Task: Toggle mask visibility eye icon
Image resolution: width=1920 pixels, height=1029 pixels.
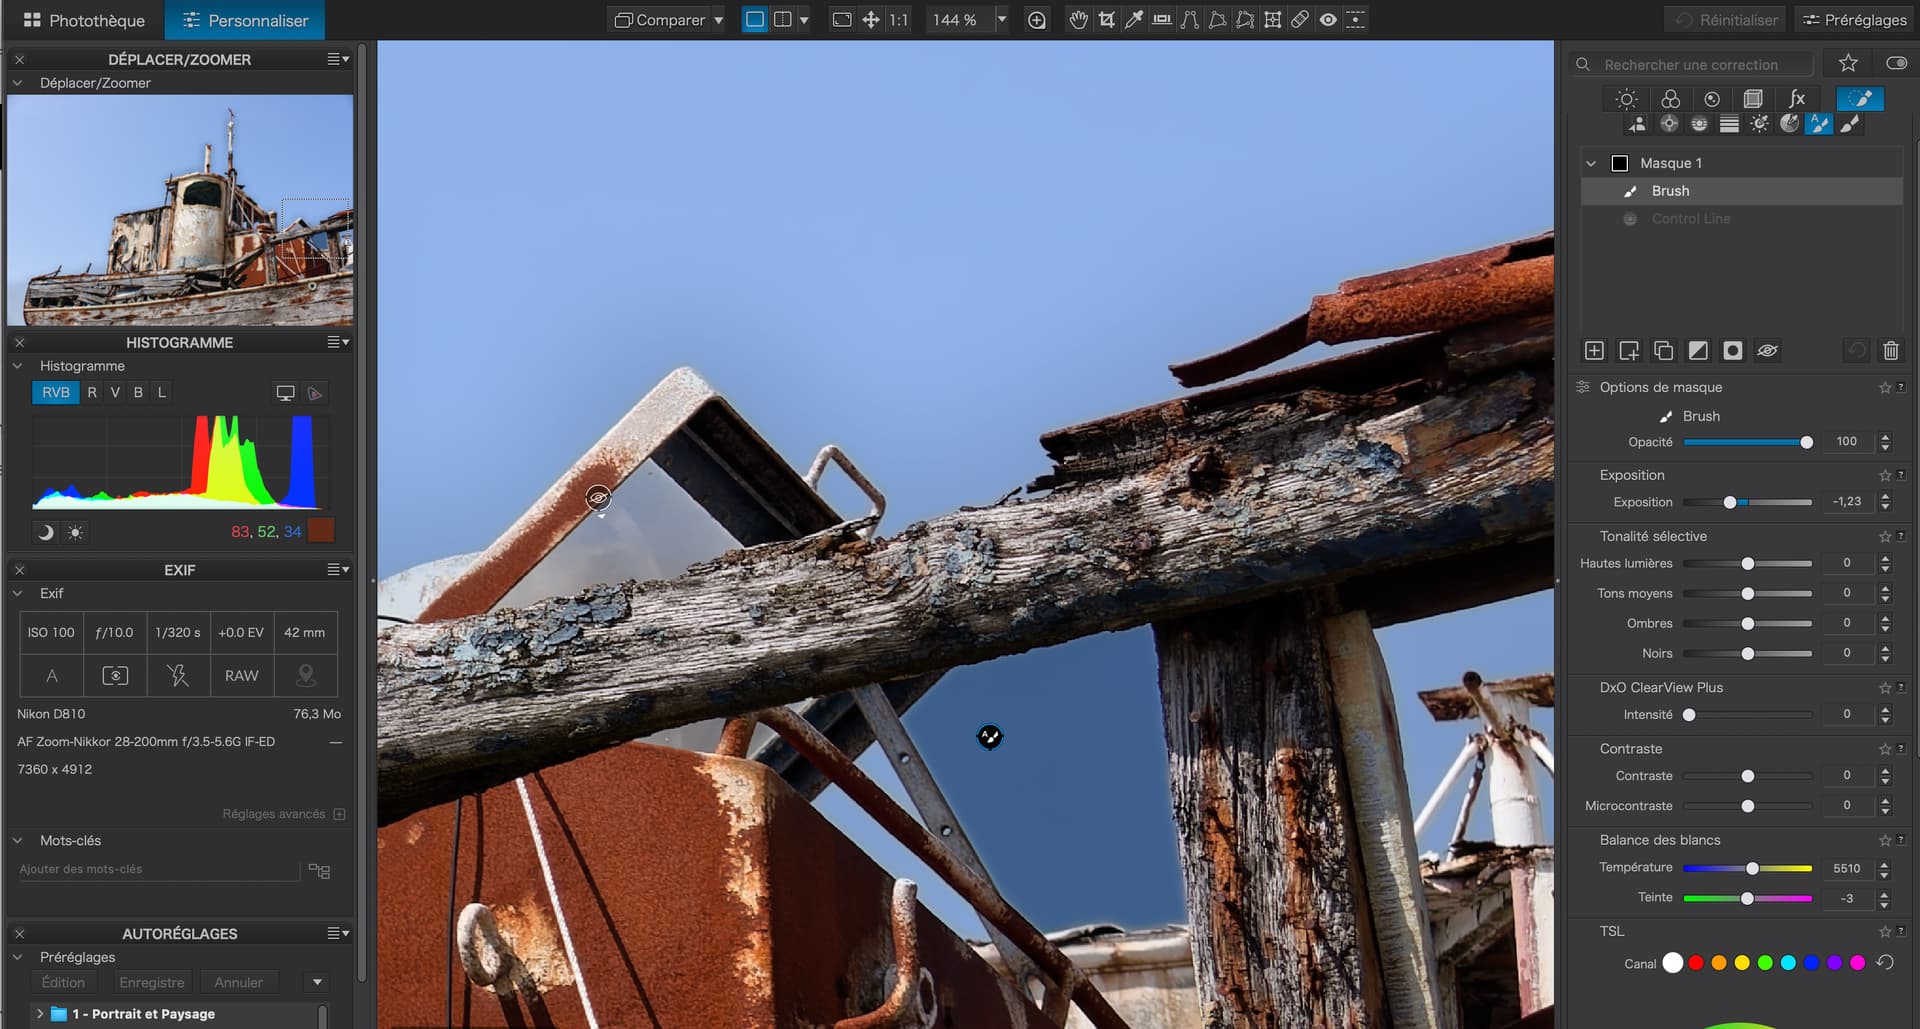Action: (1767, 351)
